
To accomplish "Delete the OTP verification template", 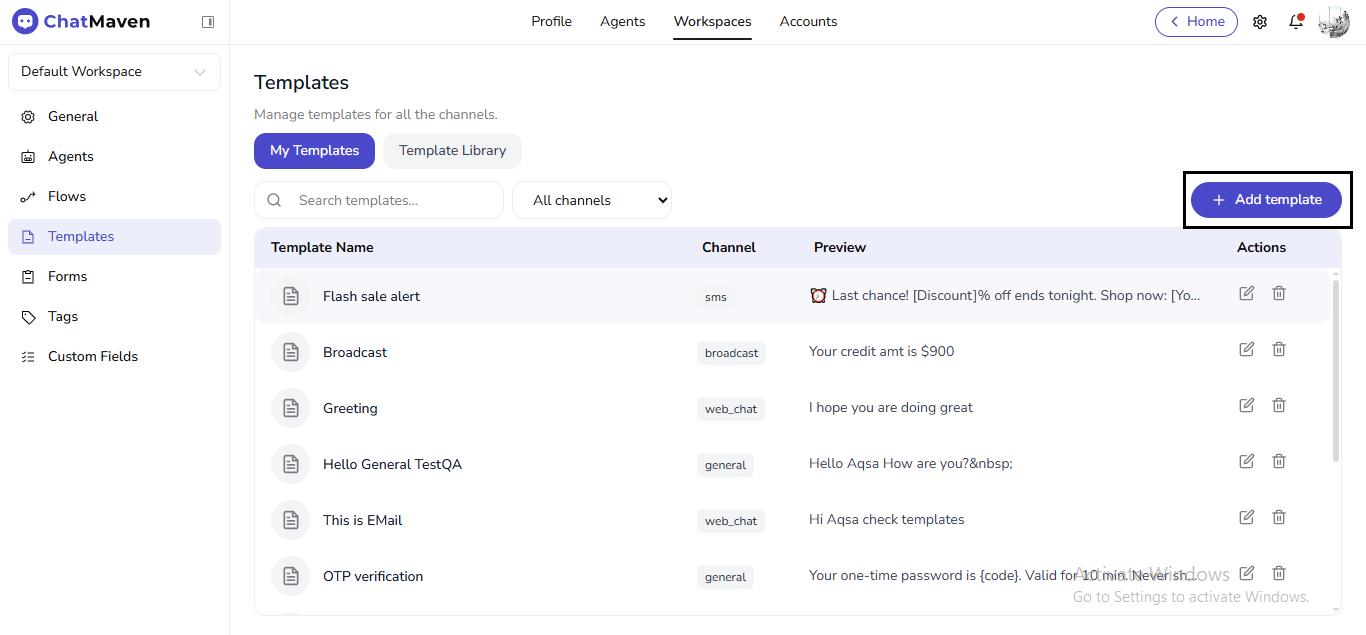I will click(x=1279, y=573).
